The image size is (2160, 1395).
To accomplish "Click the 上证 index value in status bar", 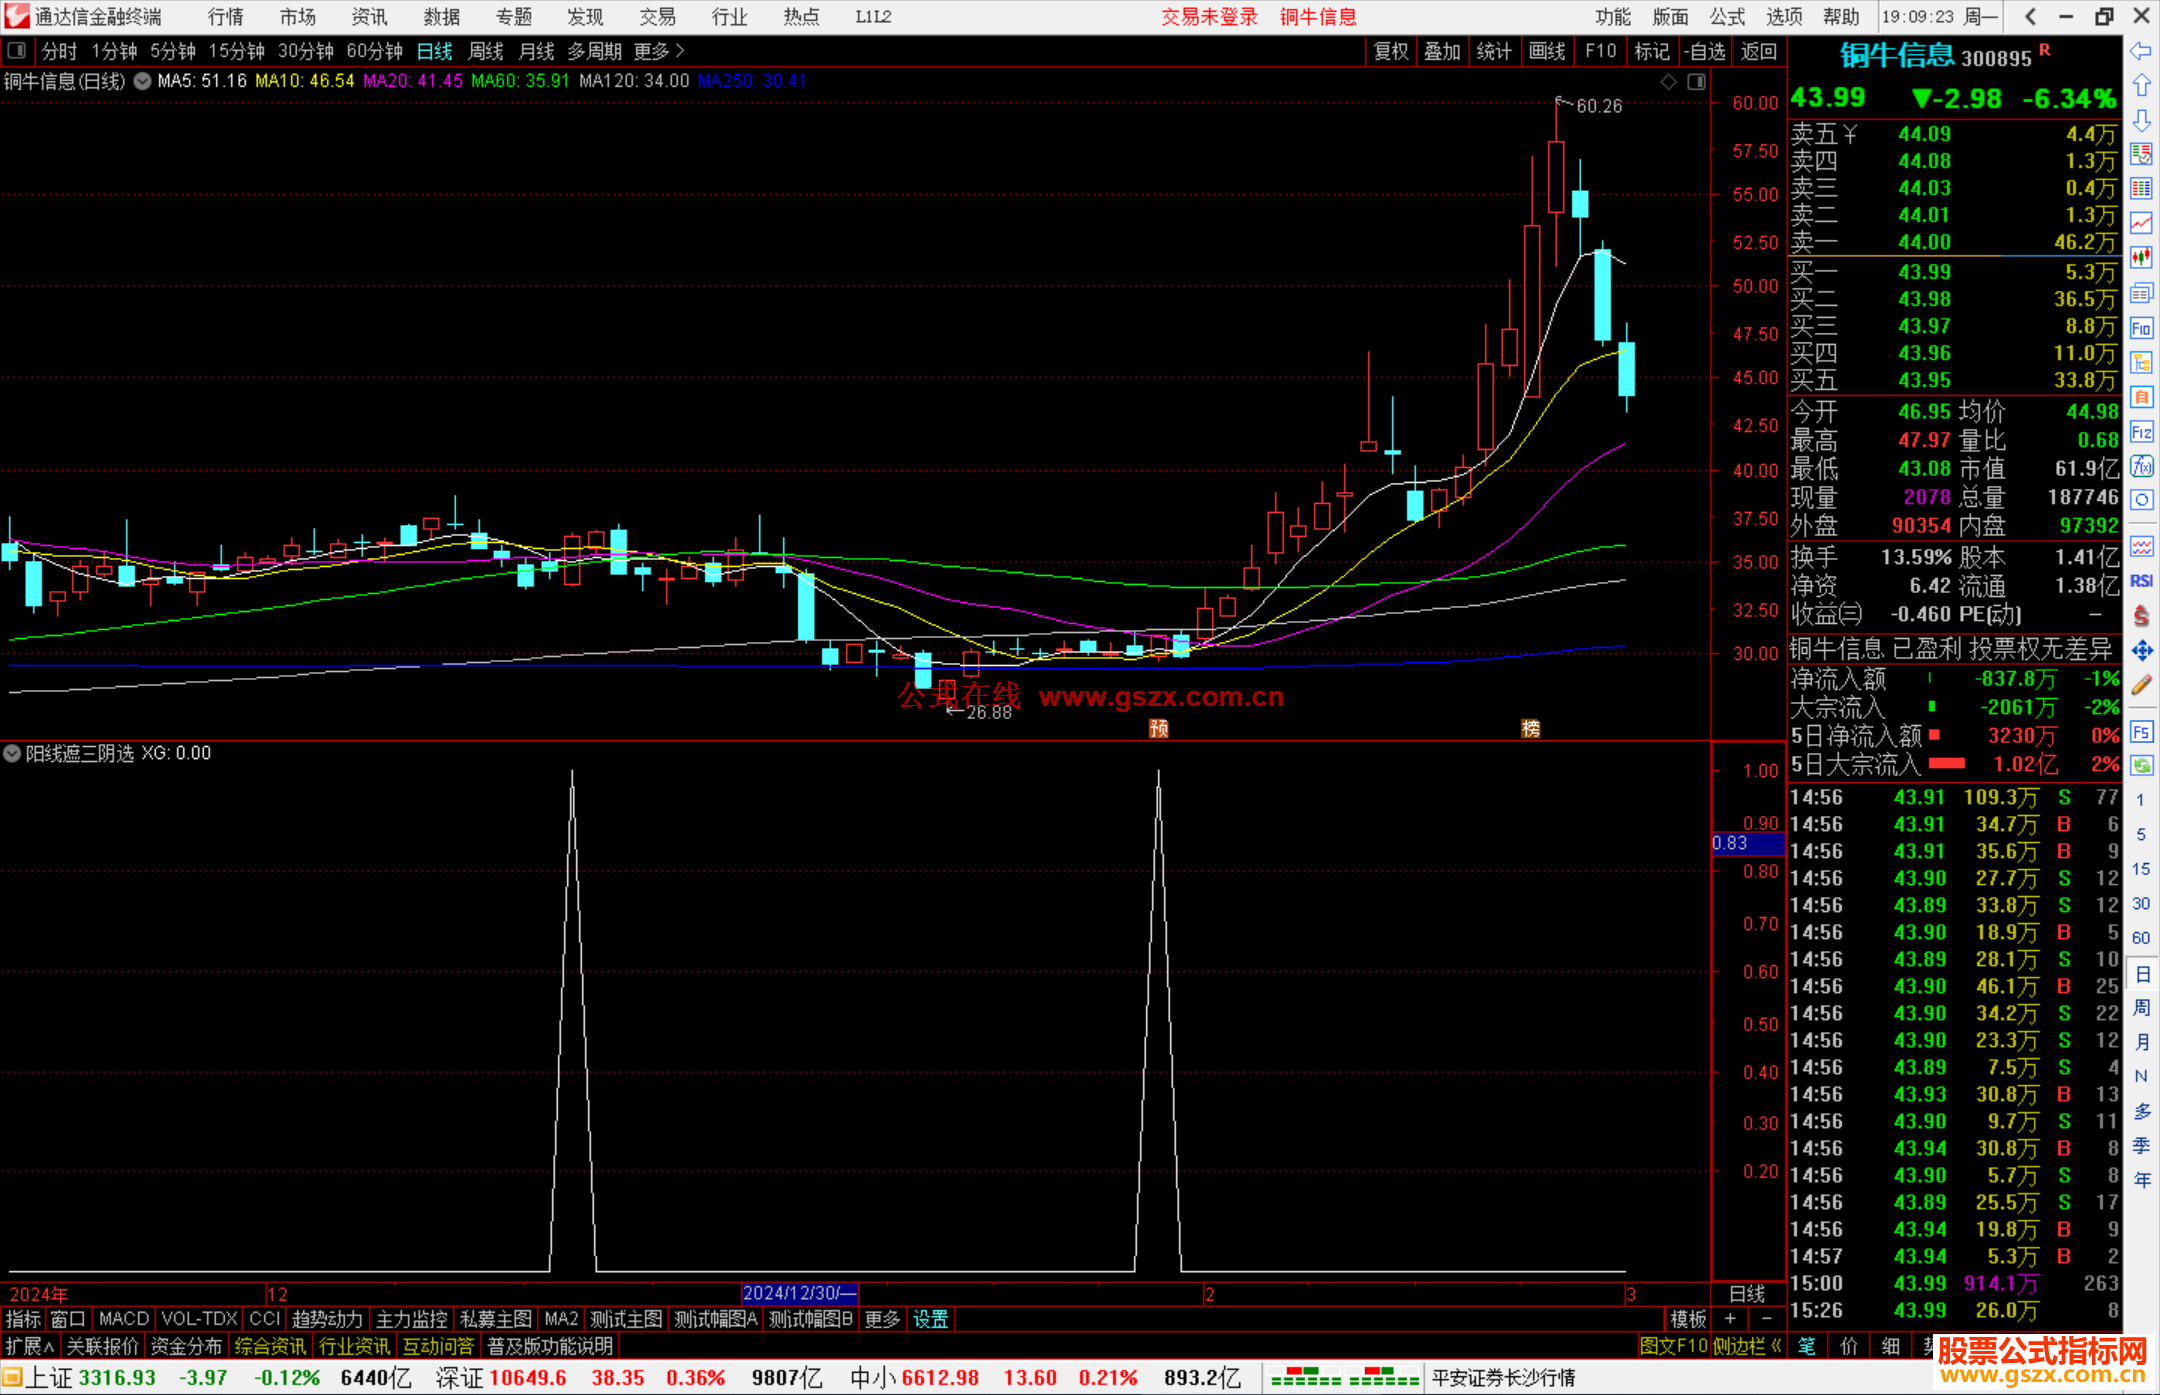I will click(x=117, y=1378).
